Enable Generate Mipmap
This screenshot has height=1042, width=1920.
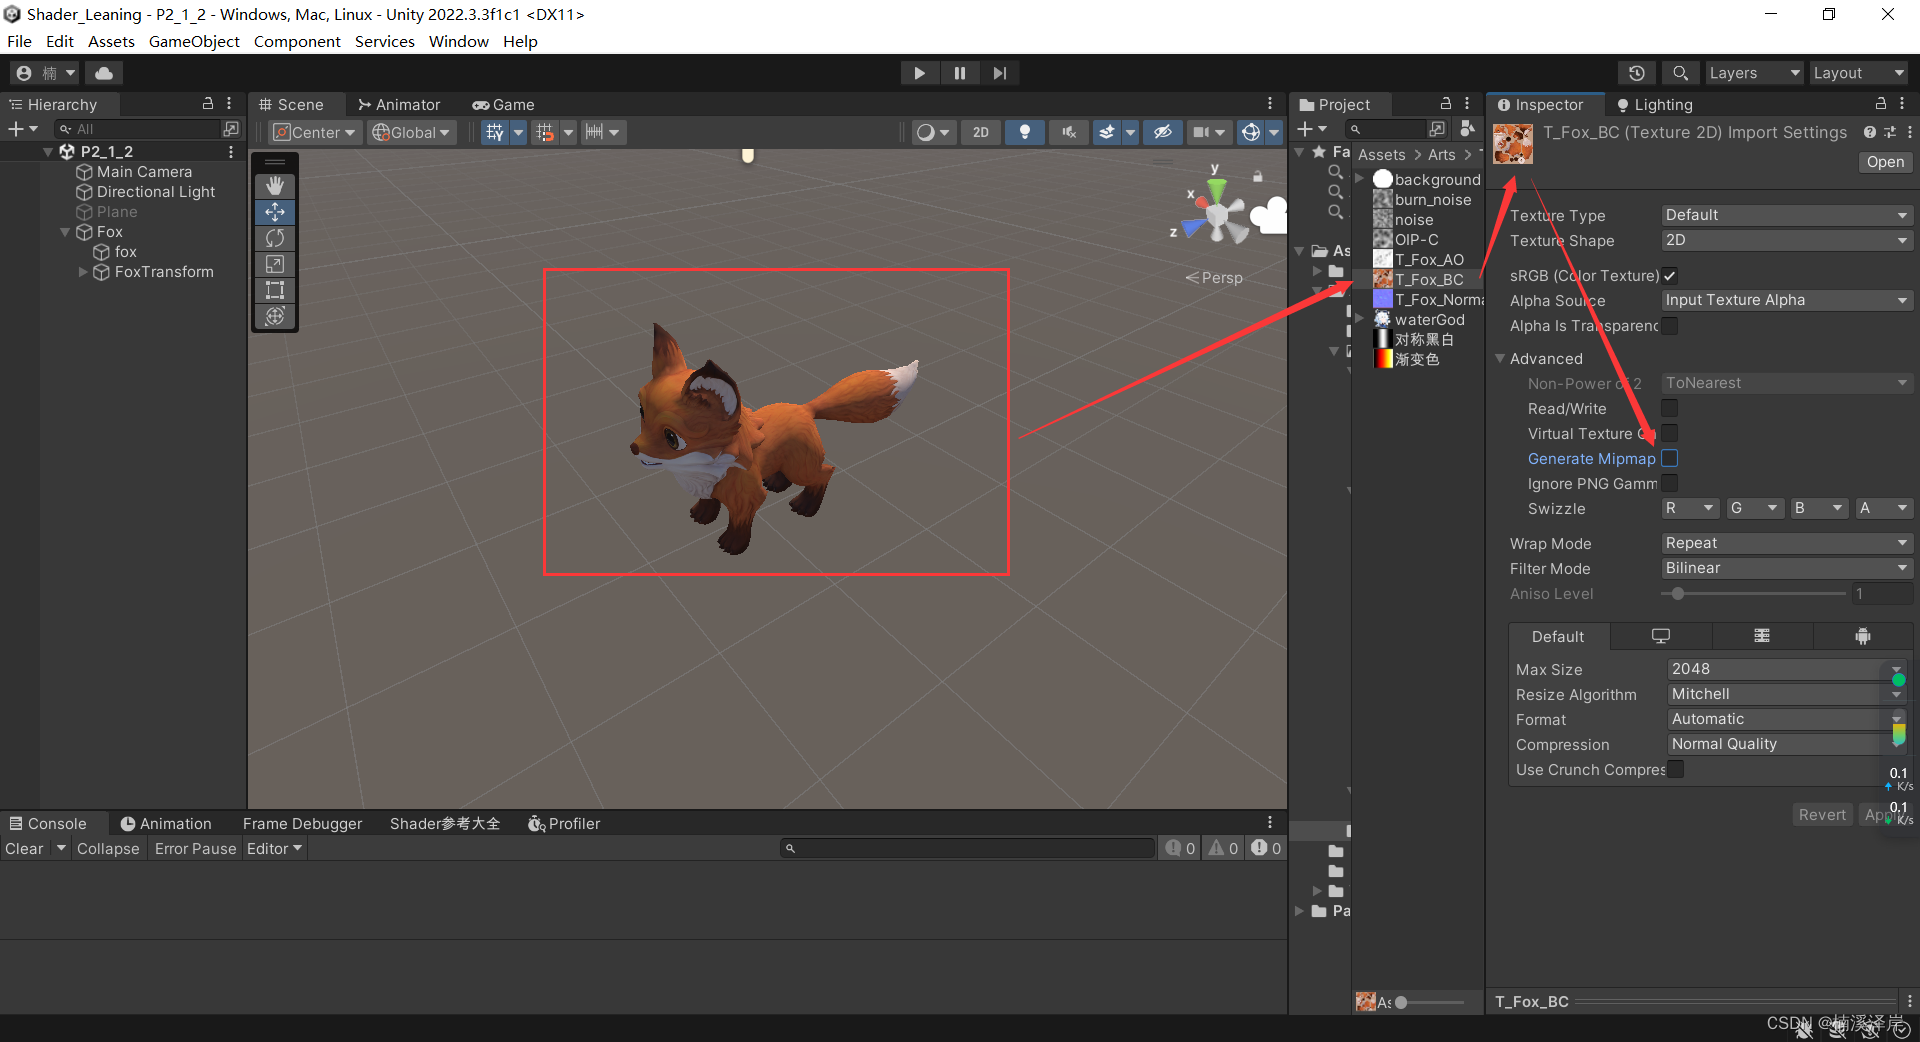[x=1670, y=458]
